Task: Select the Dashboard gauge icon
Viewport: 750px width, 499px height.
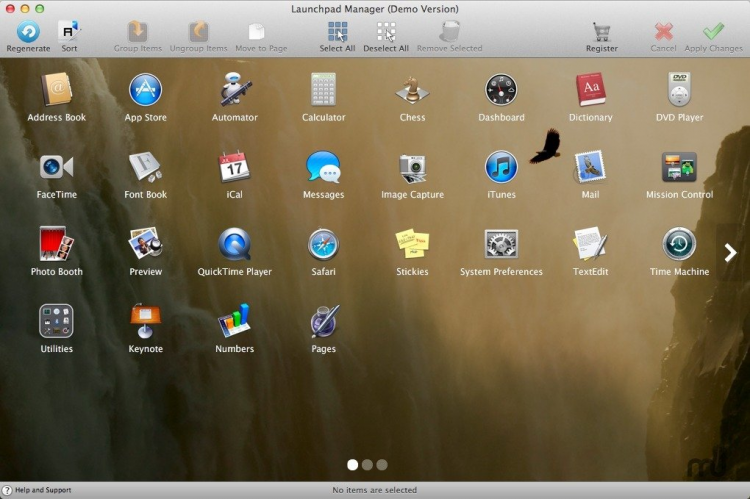Action: click(x=501, y=89)
